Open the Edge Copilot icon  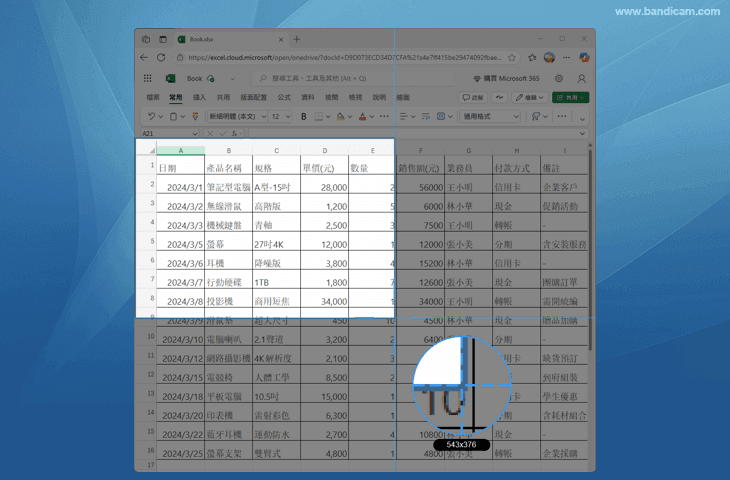(584, 57)
